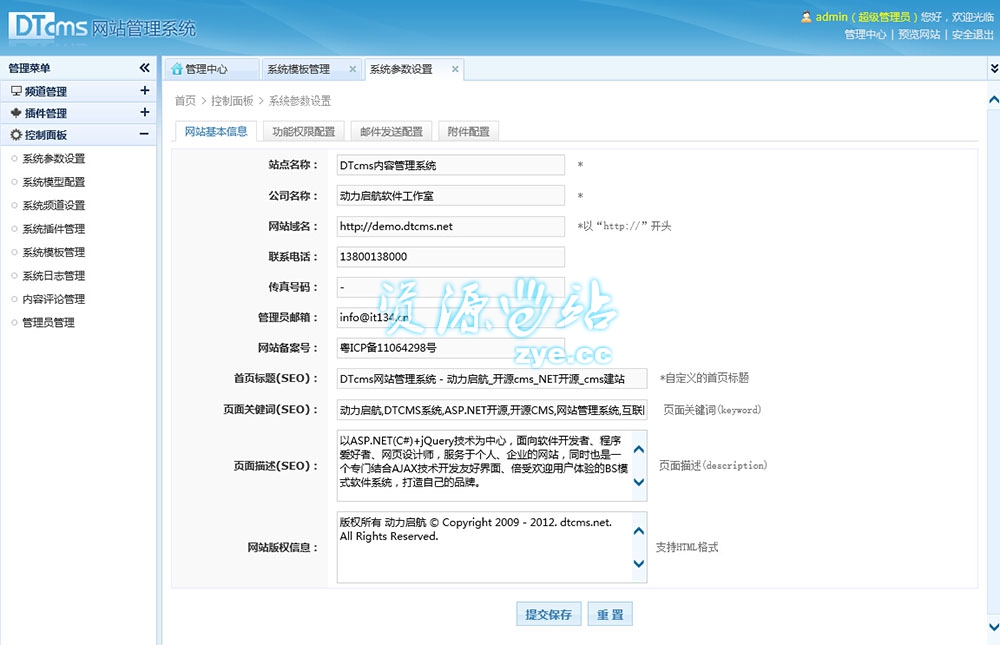Image resolution: width=1000 pixels, height=645 pixels.
Task: Open 安全退出 link in header
Action: [972, 34]
